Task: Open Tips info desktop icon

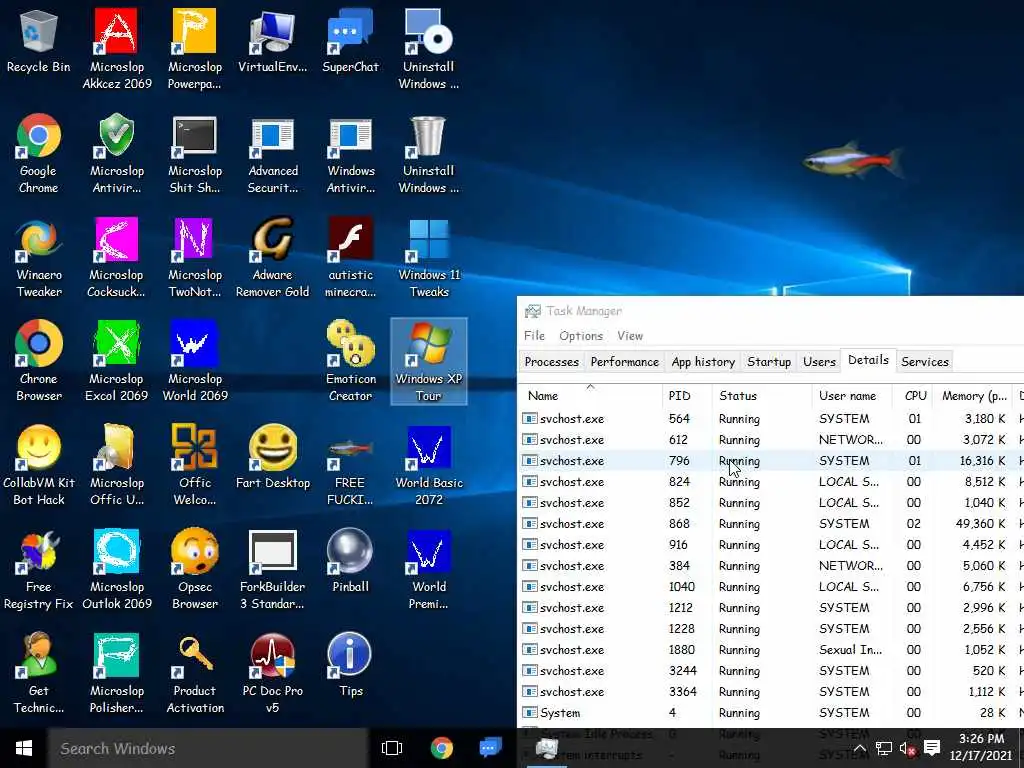Action: tap(351, 665)
